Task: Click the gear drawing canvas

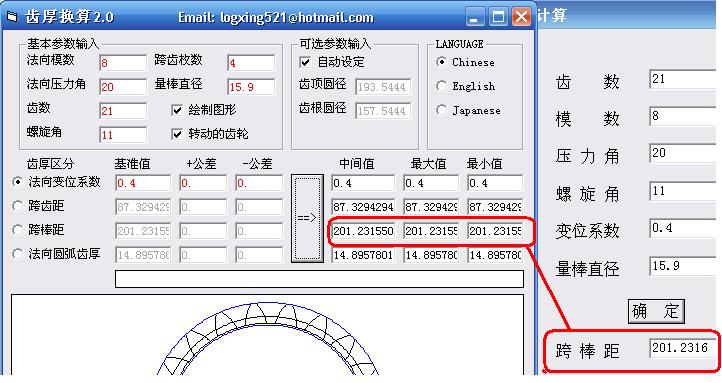Action: 268,335
